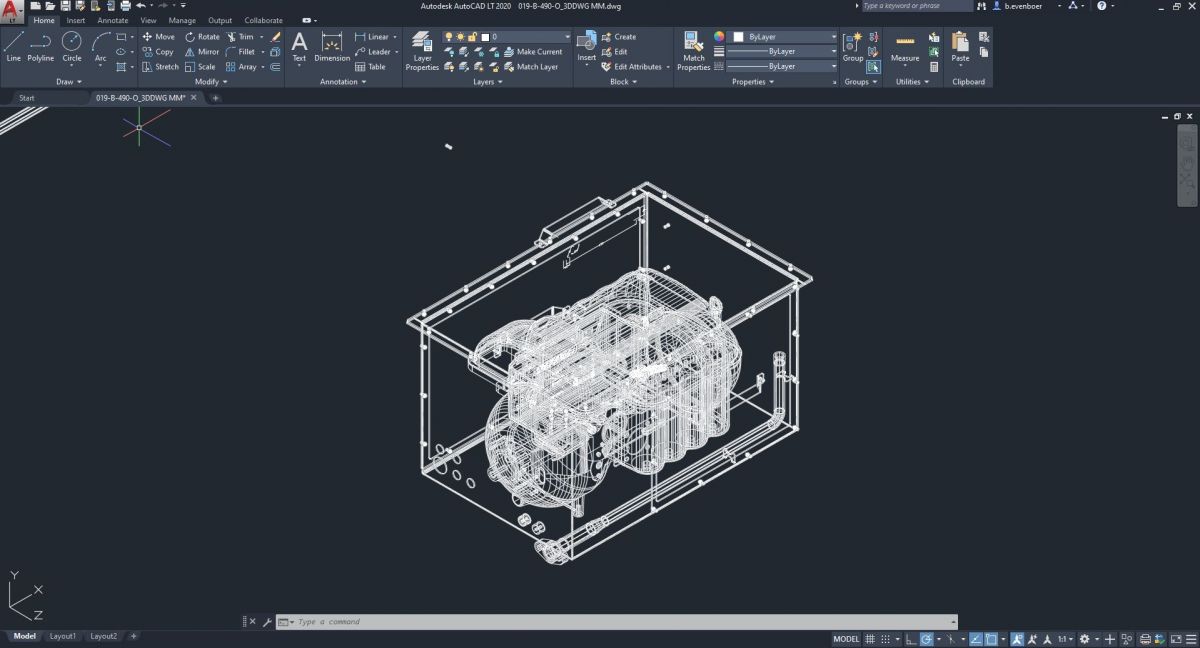
Task: Expand the Modify panel
Action: [211, 82]
